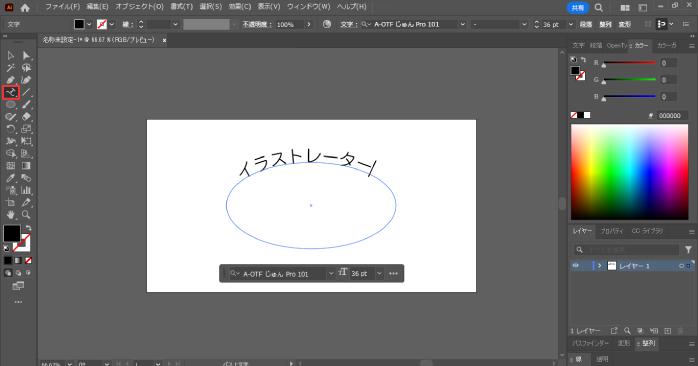Viewport: 698px width, 366px height.
Task: Swap fill and stroke in toolbar
Action: pos(28,228)
